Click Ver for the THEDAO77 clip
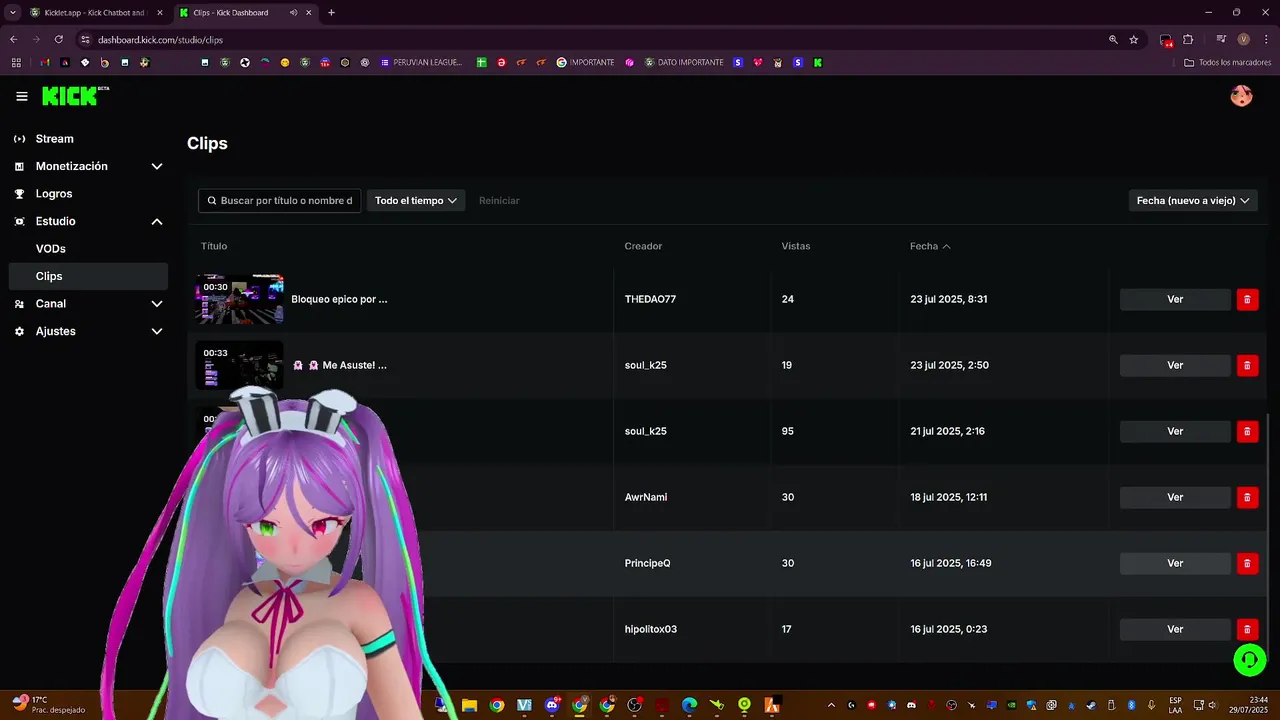Viewport: 1280px width, 720px height. pos(1175,299)
